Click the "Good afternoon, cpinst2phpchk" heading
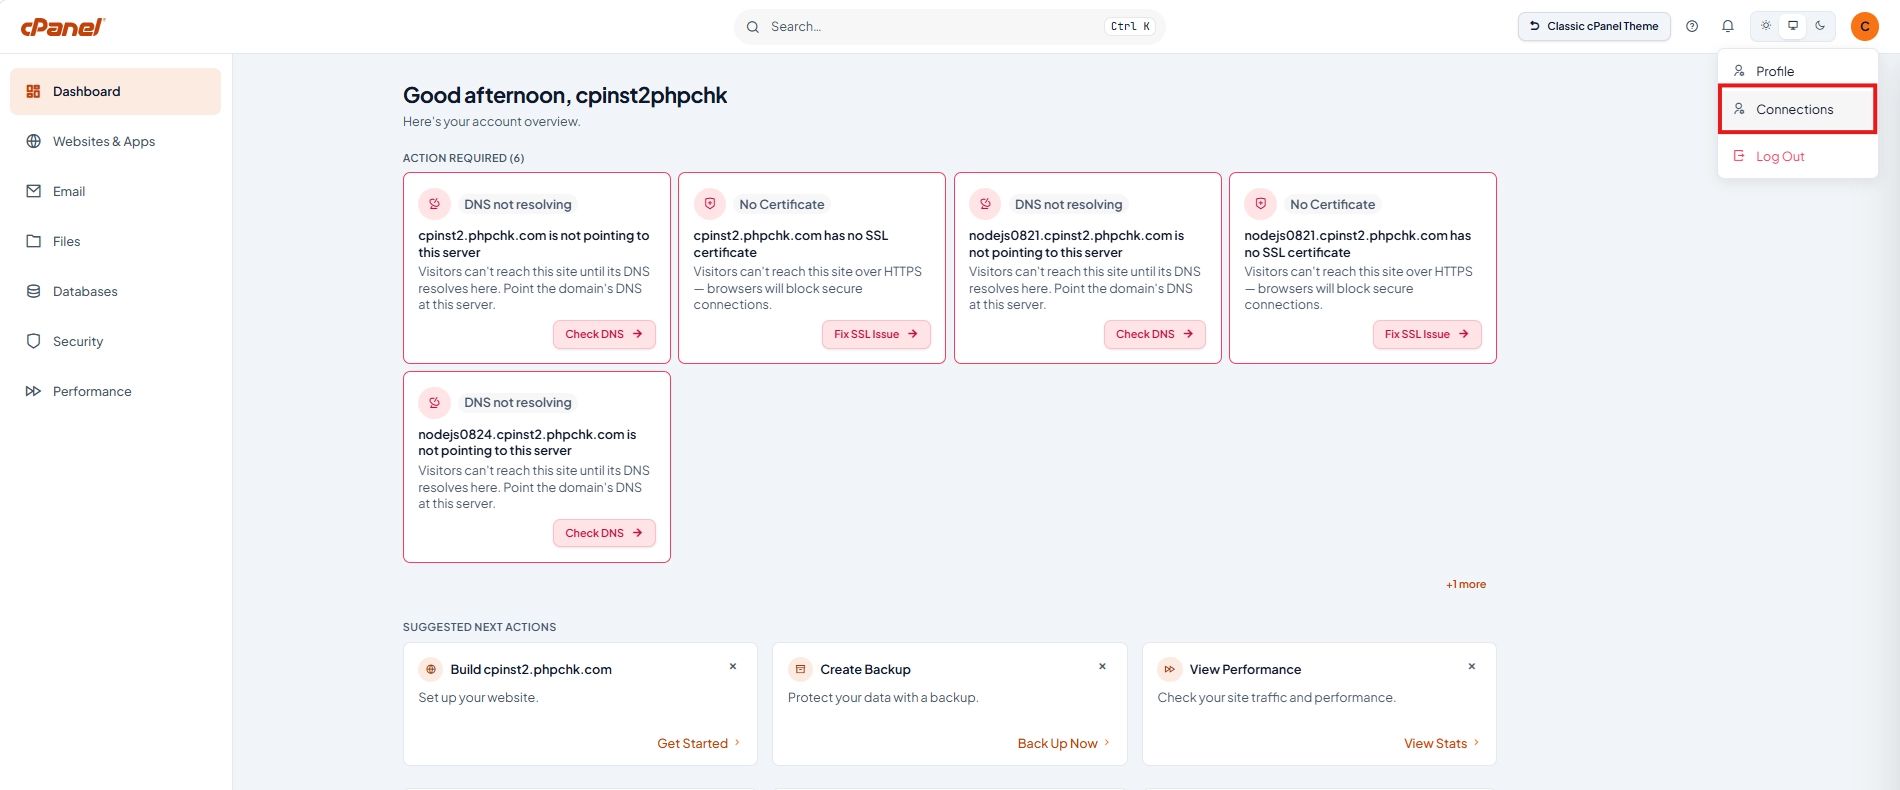Image resolution: width=1900 pixels, height=790 pixels. (565, 95)
